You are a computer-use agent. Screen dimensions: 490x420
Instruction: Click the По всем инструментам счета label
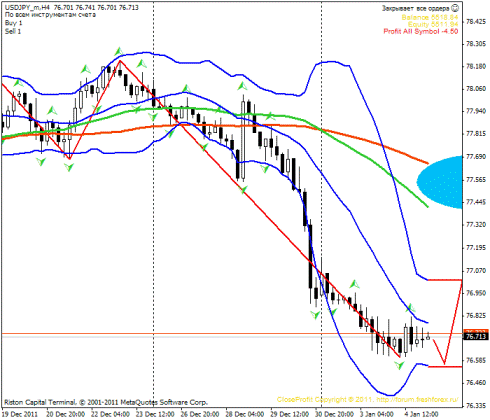click(50, 15)
